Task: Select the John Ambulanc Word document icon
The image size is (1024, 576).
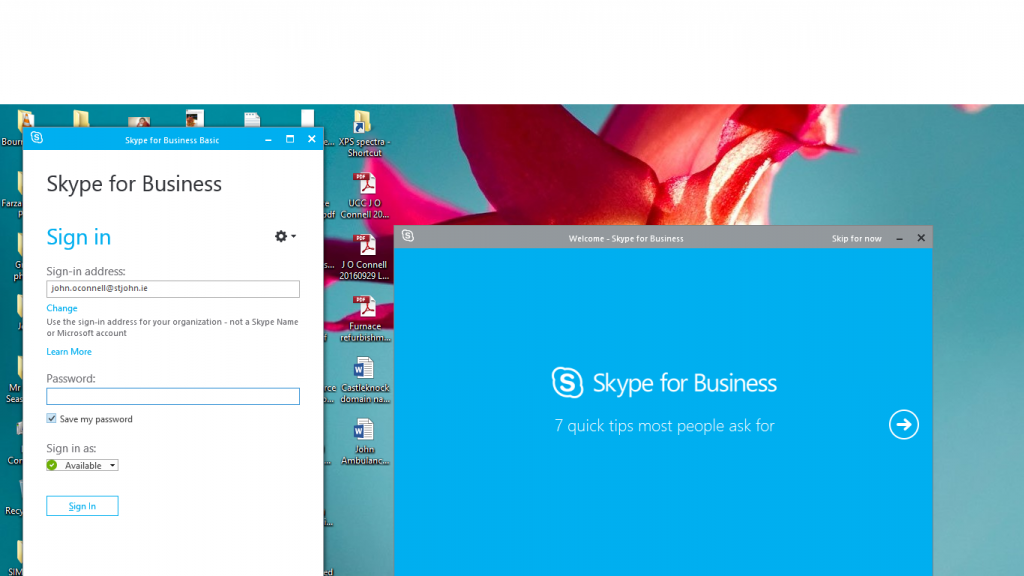Action: [364, 441]
